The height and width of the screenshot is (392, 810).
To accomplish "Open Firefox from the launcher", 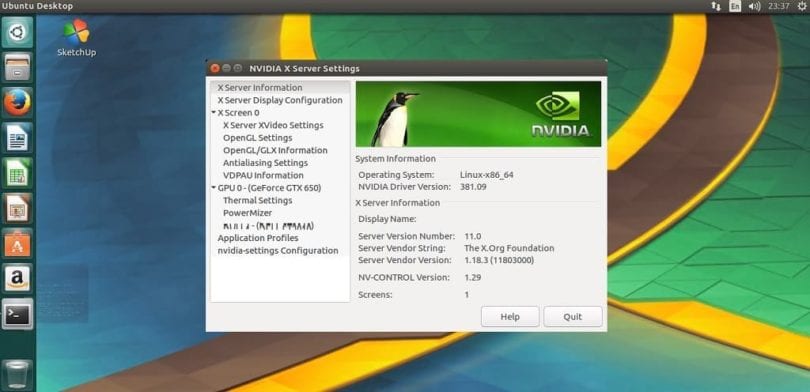I will click(18, 102).
